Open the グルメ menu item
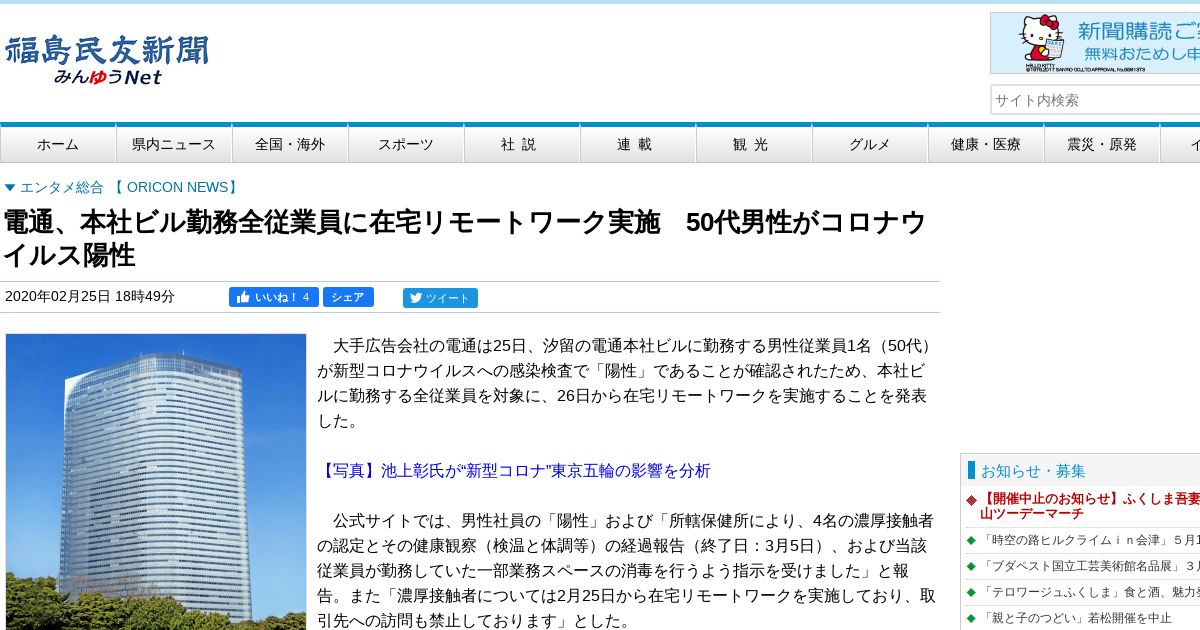 coord(870,144)
